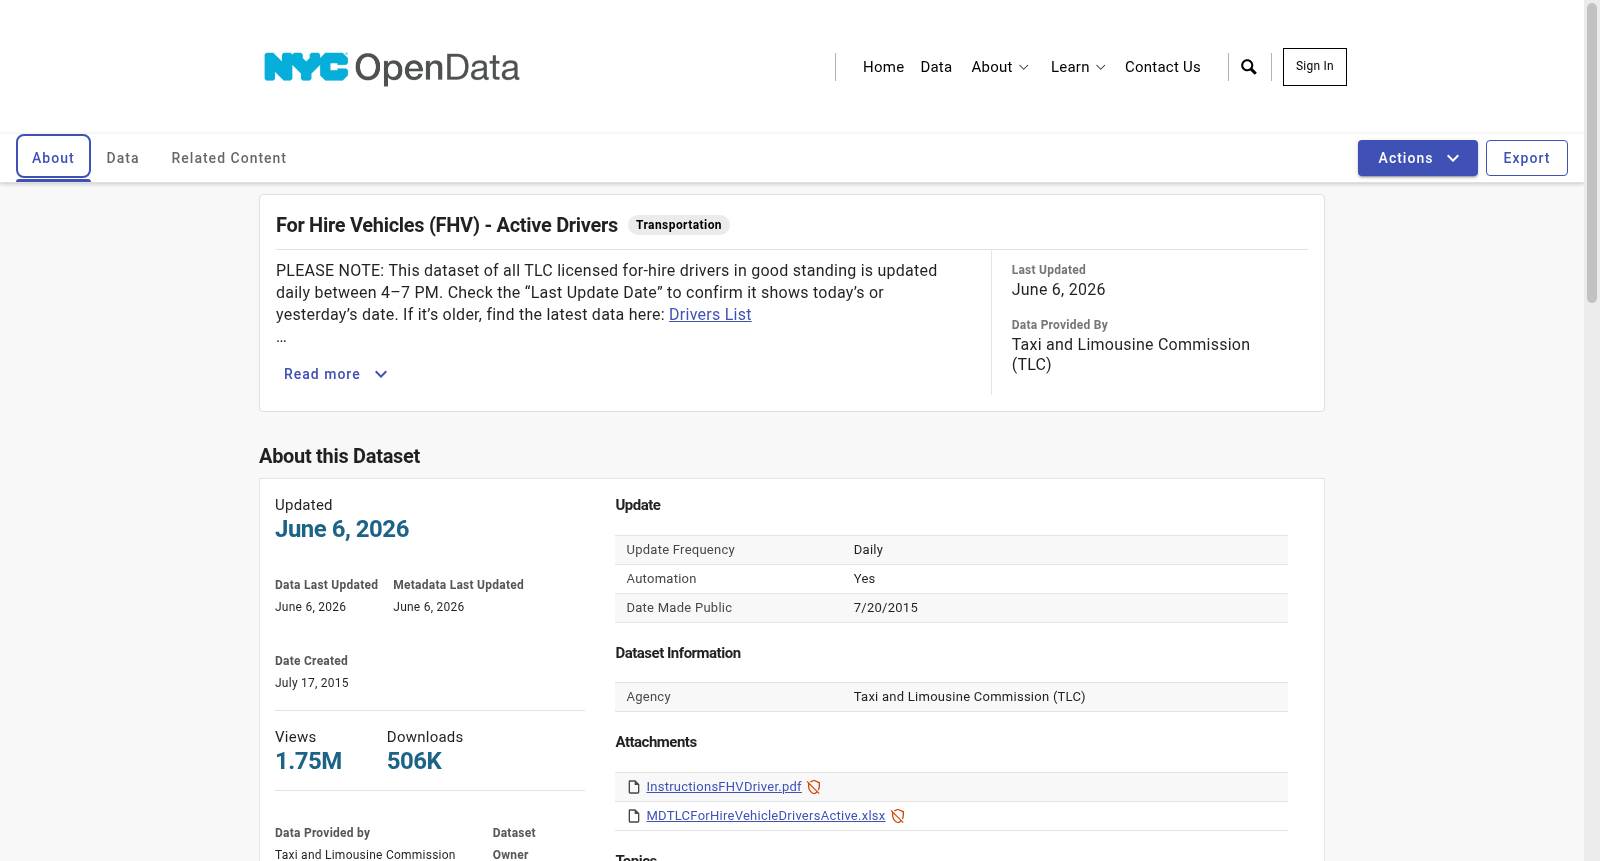Image resolution: width=1600 pixels, height=861 pixels.
Task: Click the shield icon next to InstructionsFHVDriver.pdf
Action: pos(814,787)
